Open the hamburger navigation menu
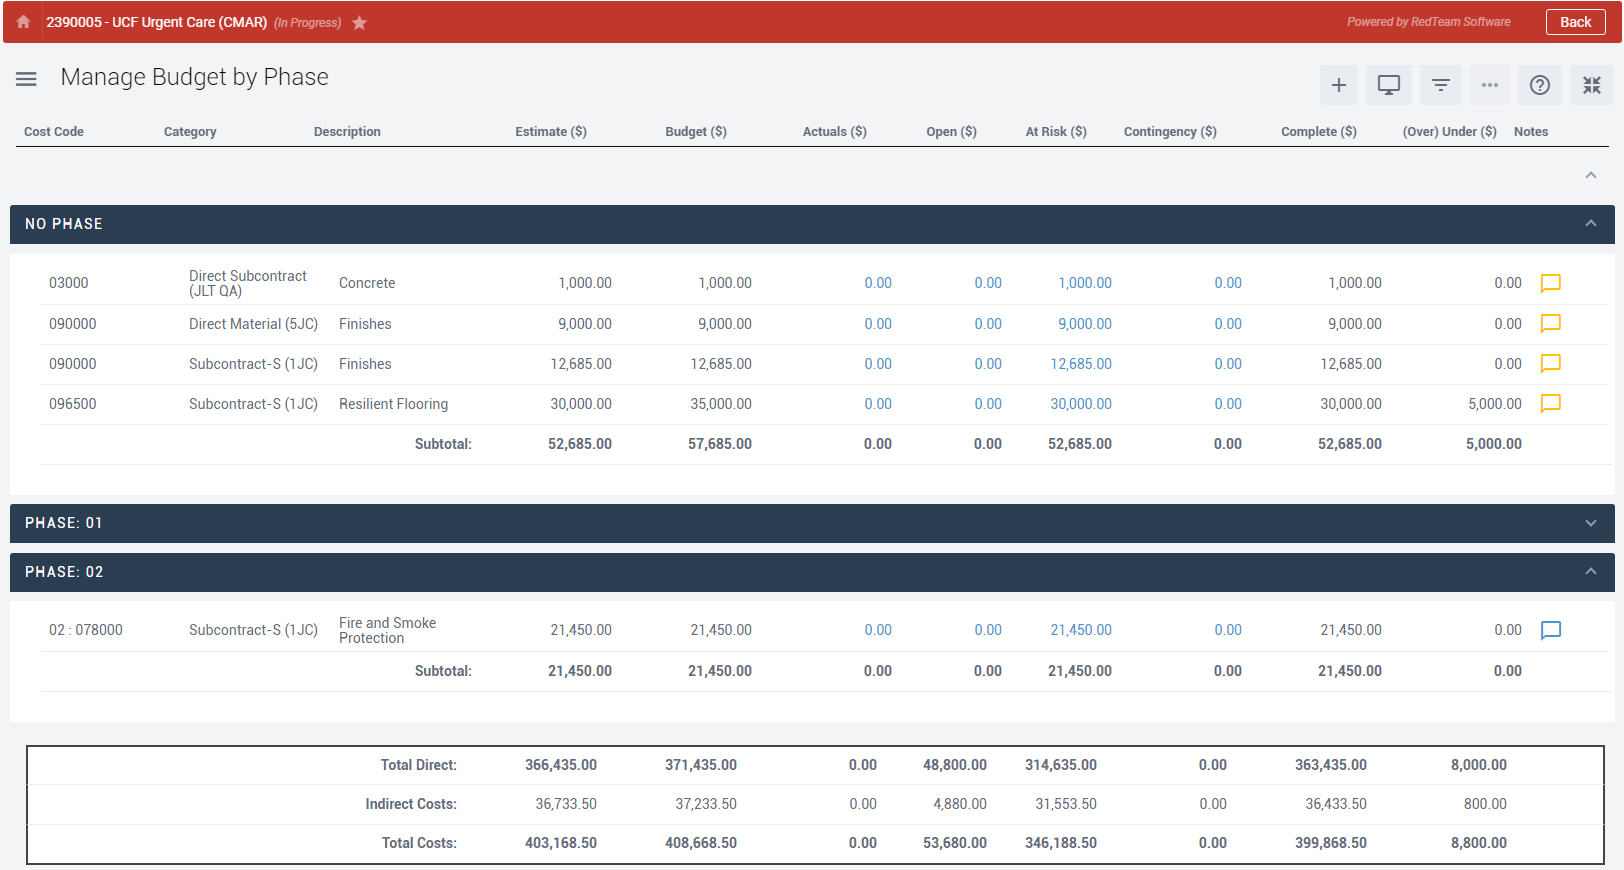This screenshot has height=870, width=1624. (26, 79)
